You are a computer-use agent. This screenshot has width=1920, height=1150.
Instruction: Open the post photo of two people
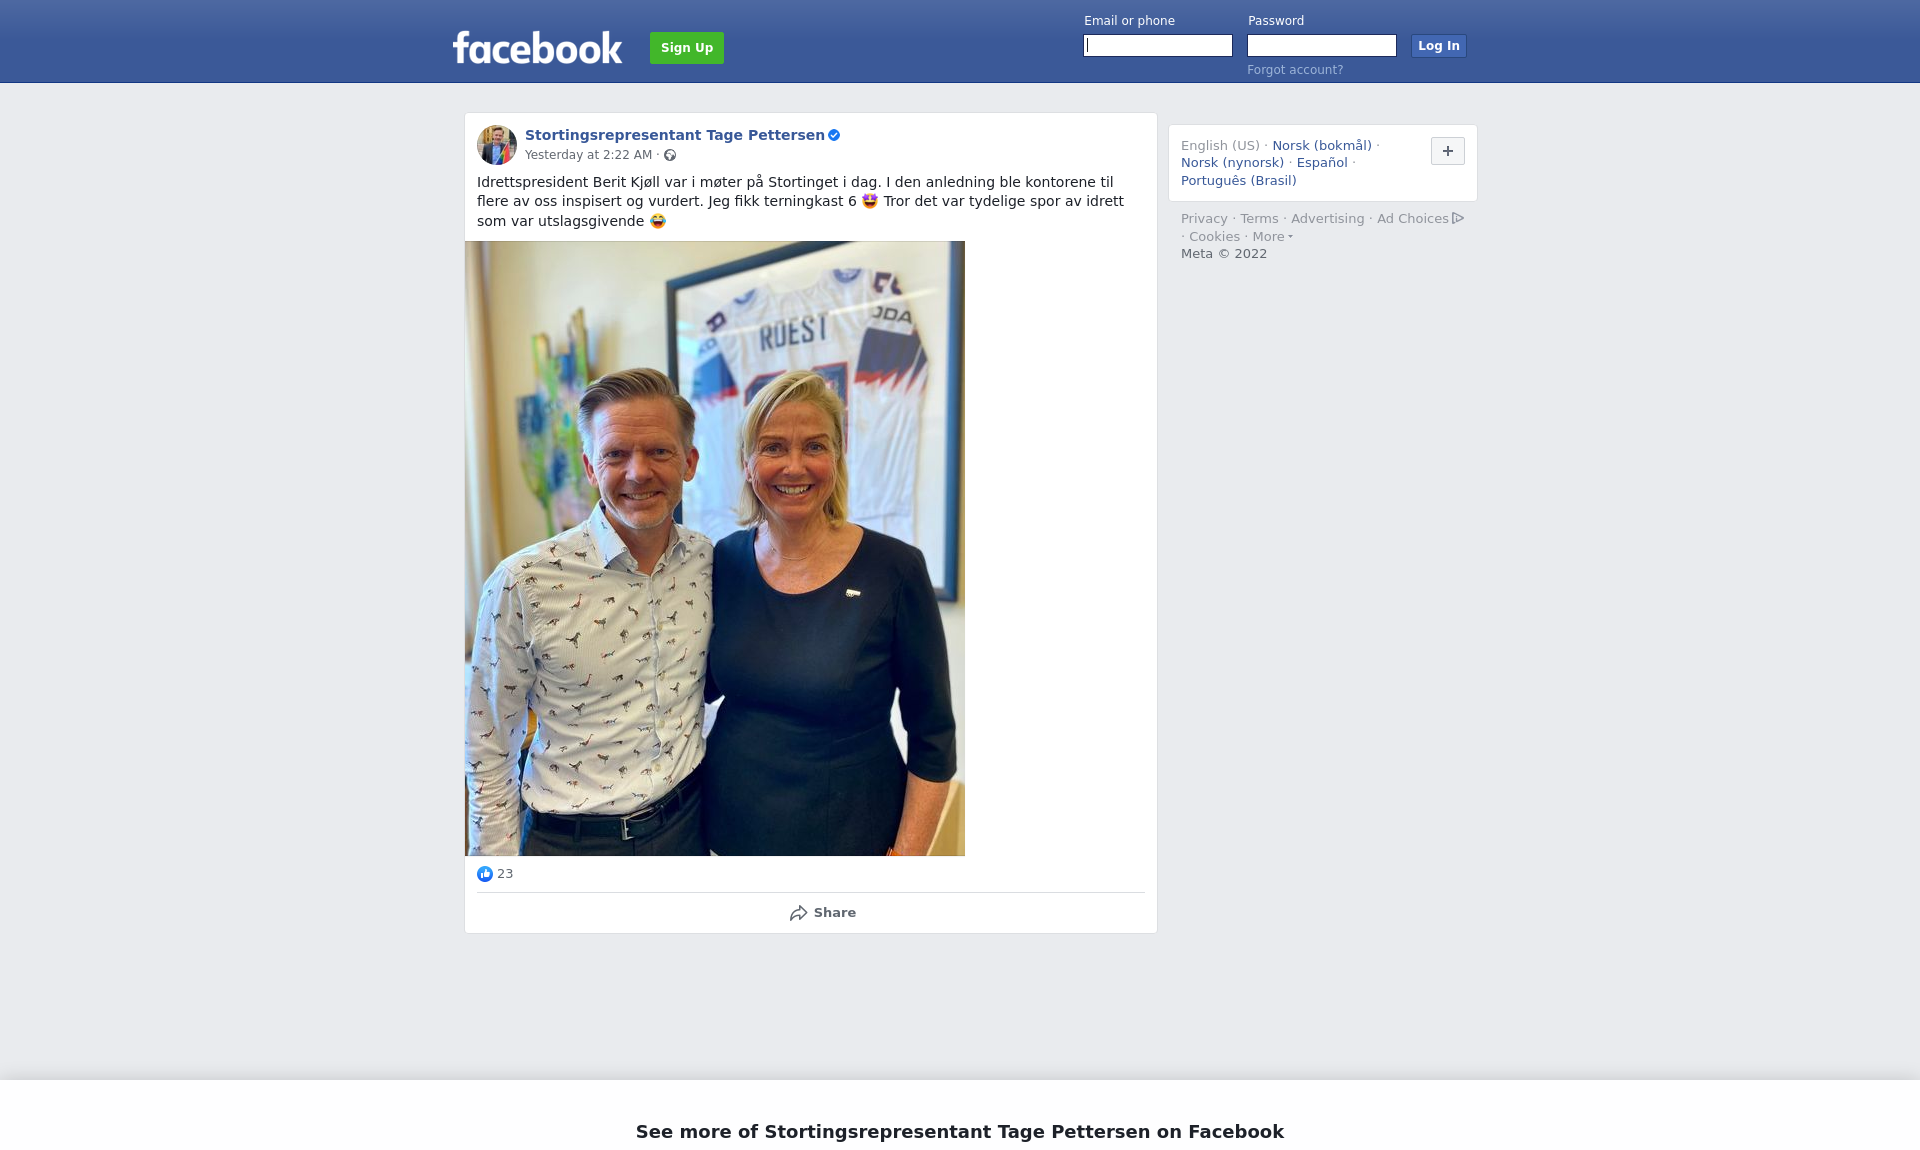(715, 548)
